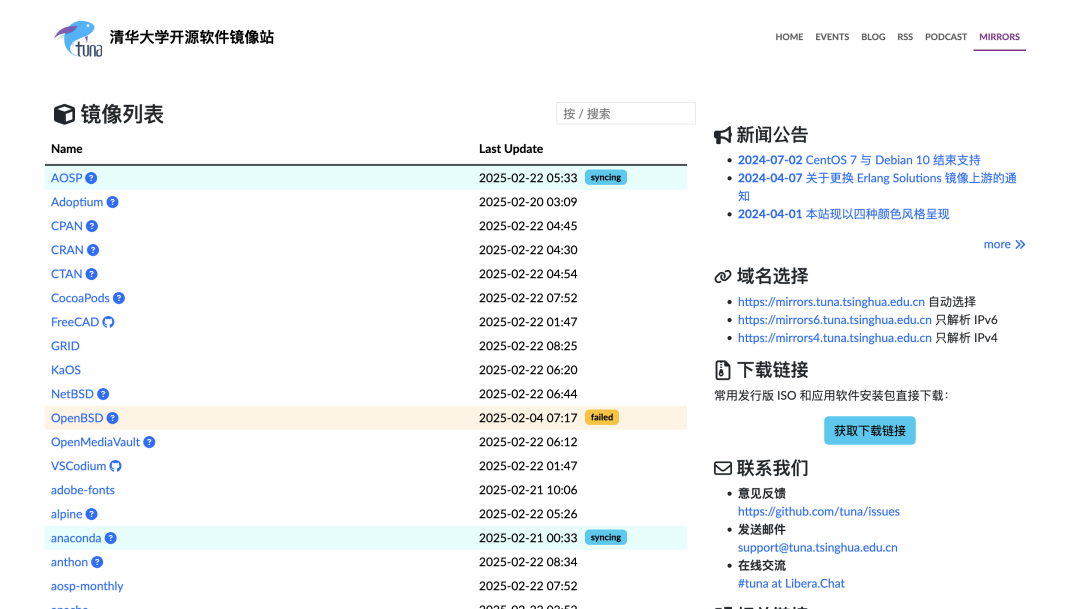Open the Adoptium mirror link
This screenshot has height=609, width=1080.
point(77,202)
